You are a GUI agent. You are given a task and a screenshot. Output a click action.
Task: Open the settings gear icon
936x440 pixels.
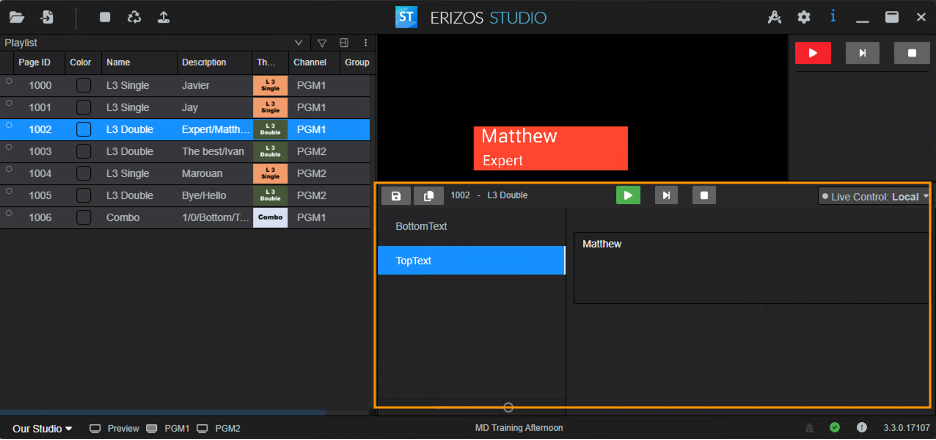point(804,17)
